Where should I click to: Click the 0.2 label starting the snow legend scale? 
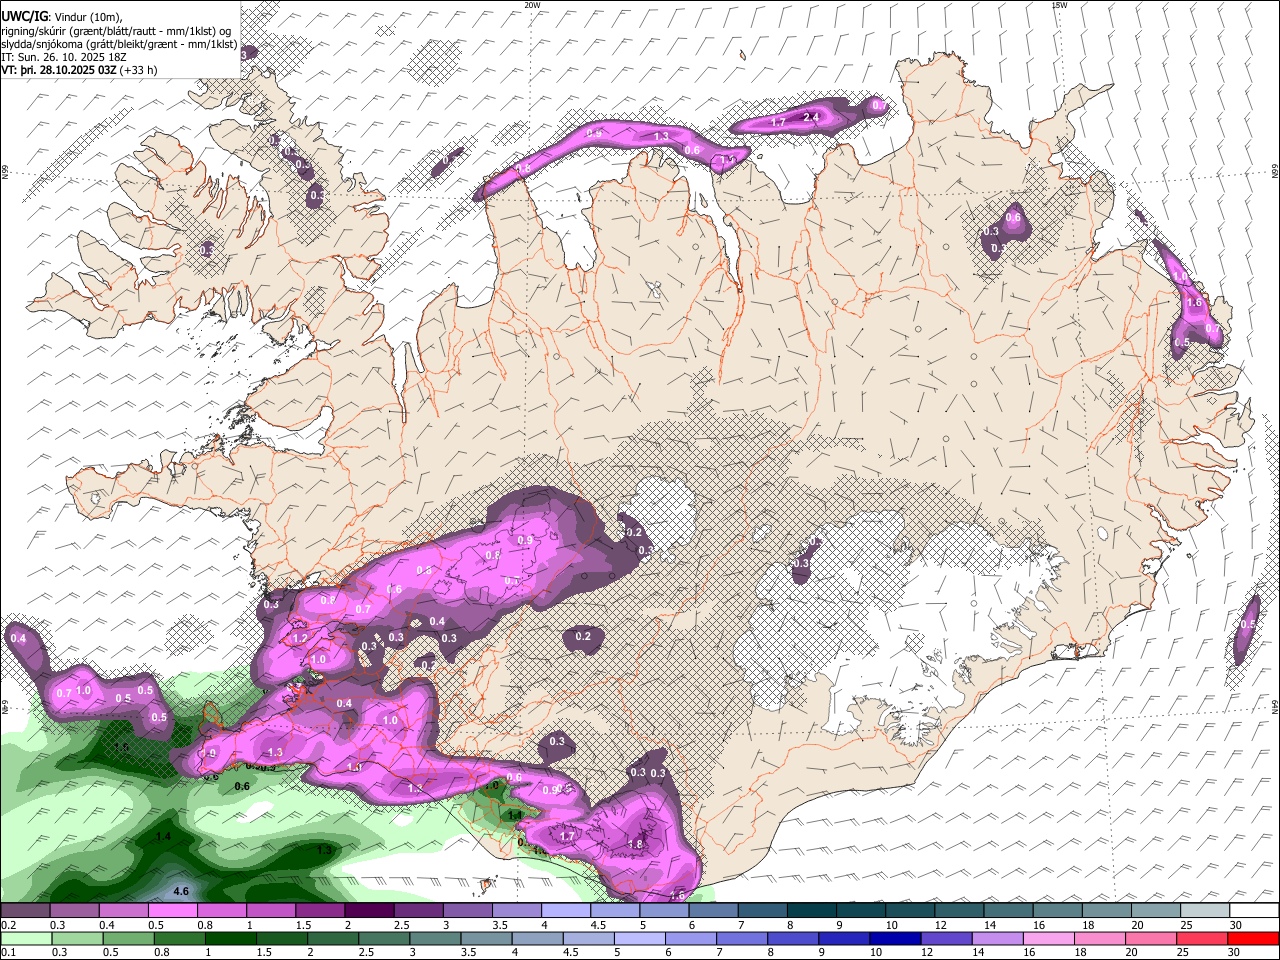point(9,925)
